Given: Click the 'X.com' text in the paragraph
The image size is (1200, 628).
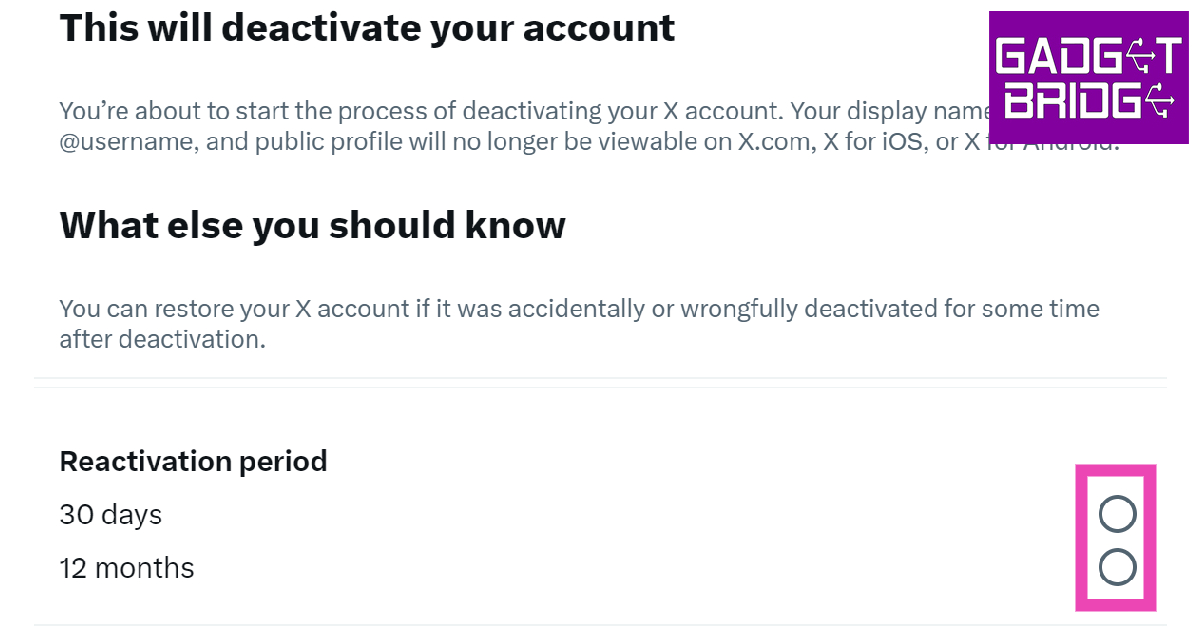Looking at the screenshot, I should click(771, 143).
